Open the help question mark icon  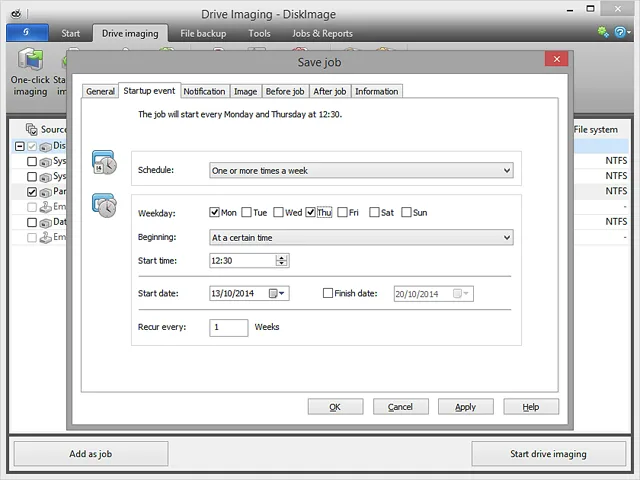(620, 32)
